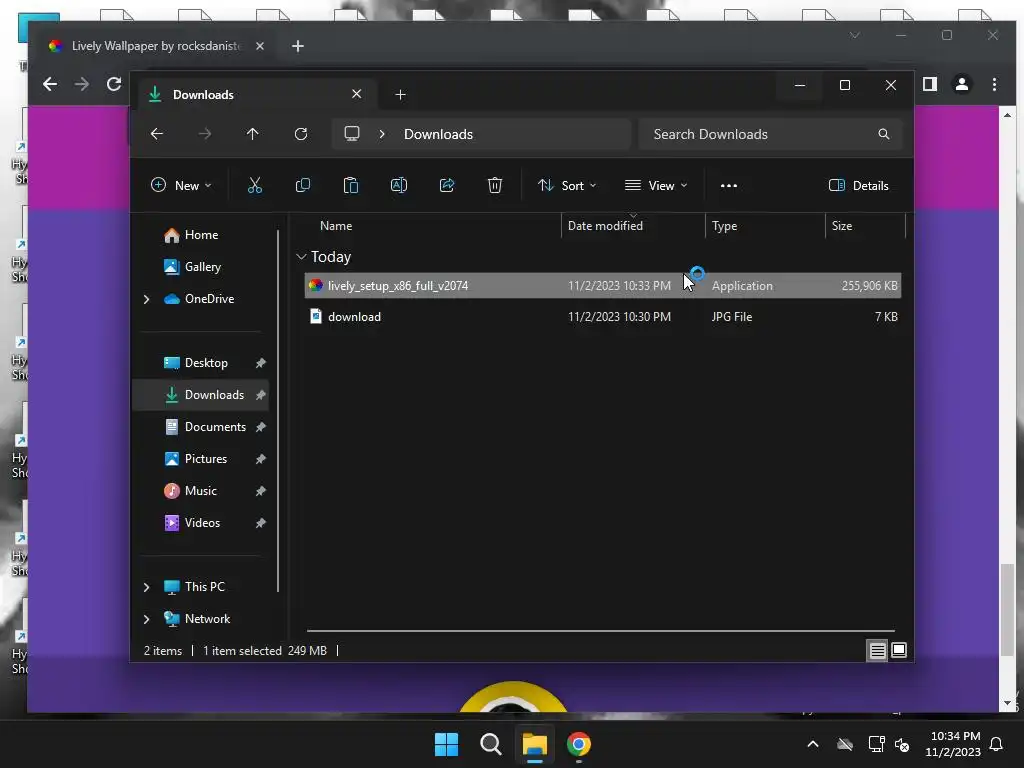
Task: Click the muted volume icon in tray
Action: pos(903,744)
